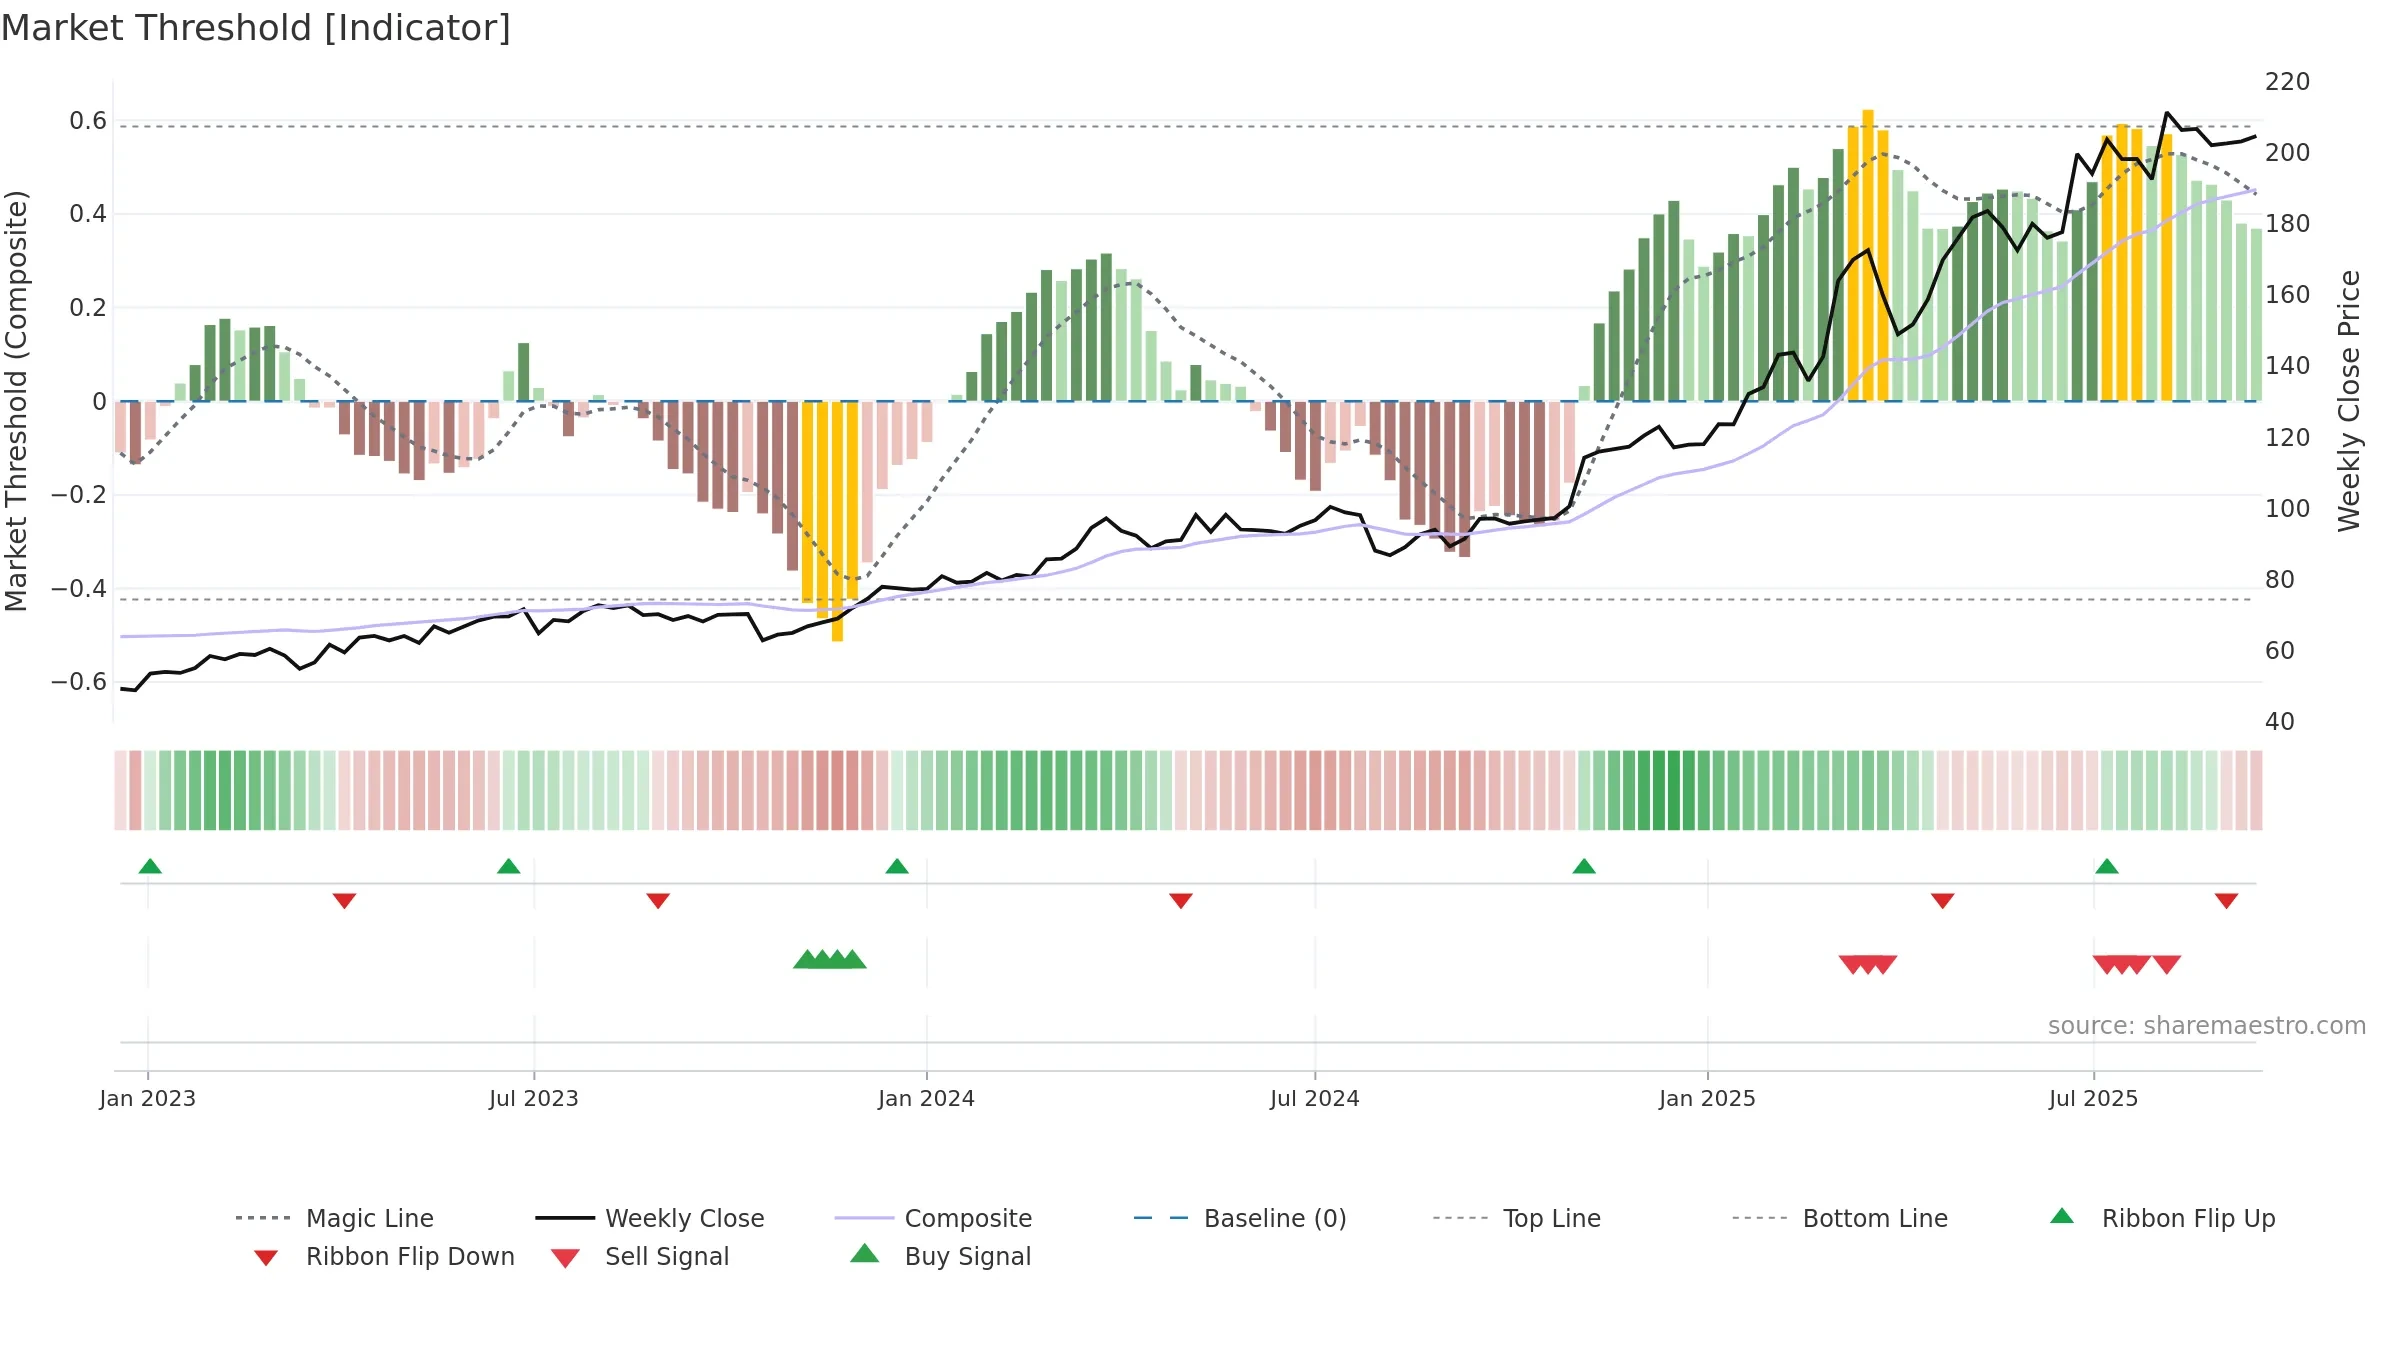The height and width of the screenshot is (1350, 2400).
Task: Click the 220 tick on the price axis
Action: [2287, 82]
